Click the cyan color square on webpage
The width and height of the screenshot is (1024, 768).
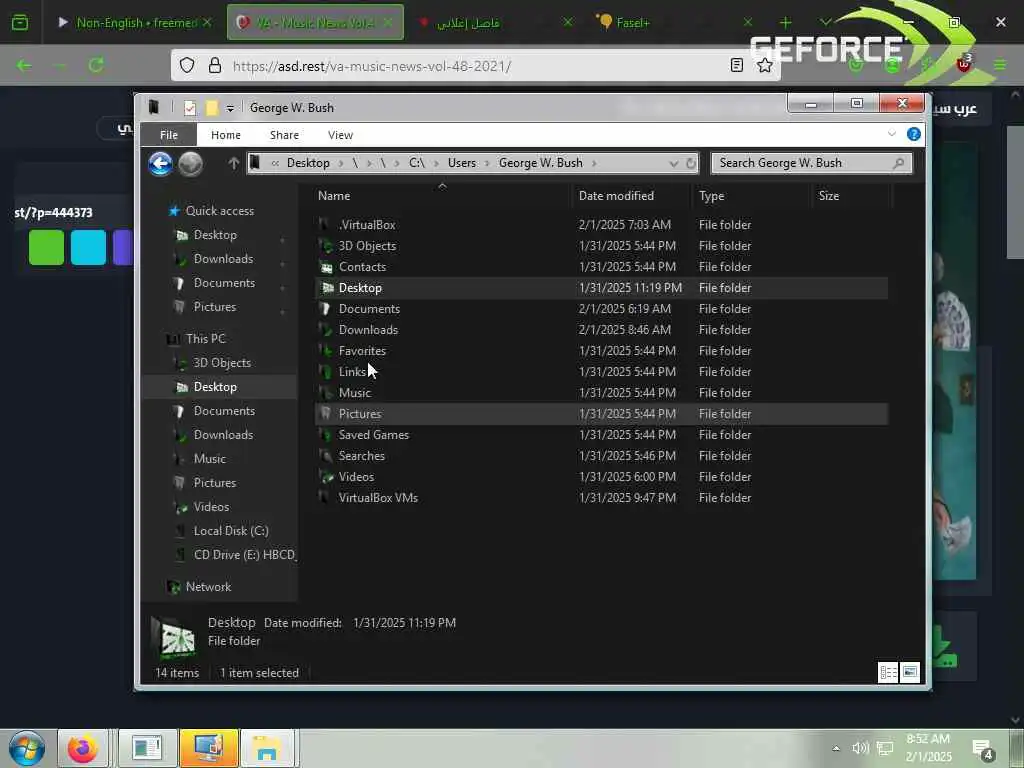tap(88, 247)
